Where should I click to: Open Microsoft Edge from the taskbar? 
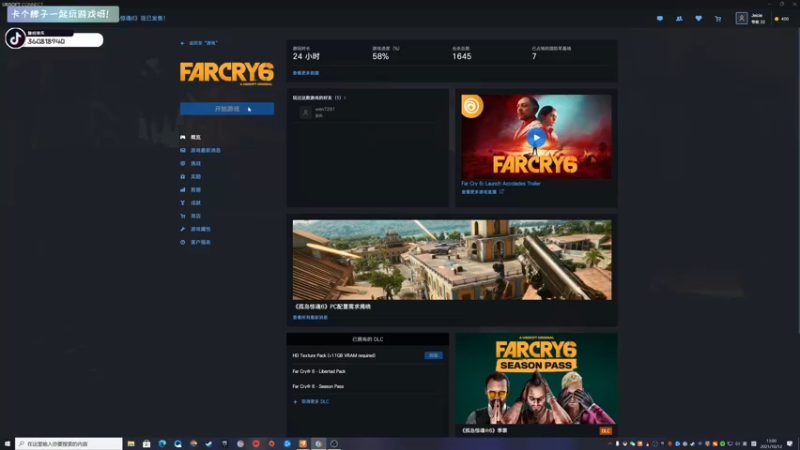(x=162, y=444)
